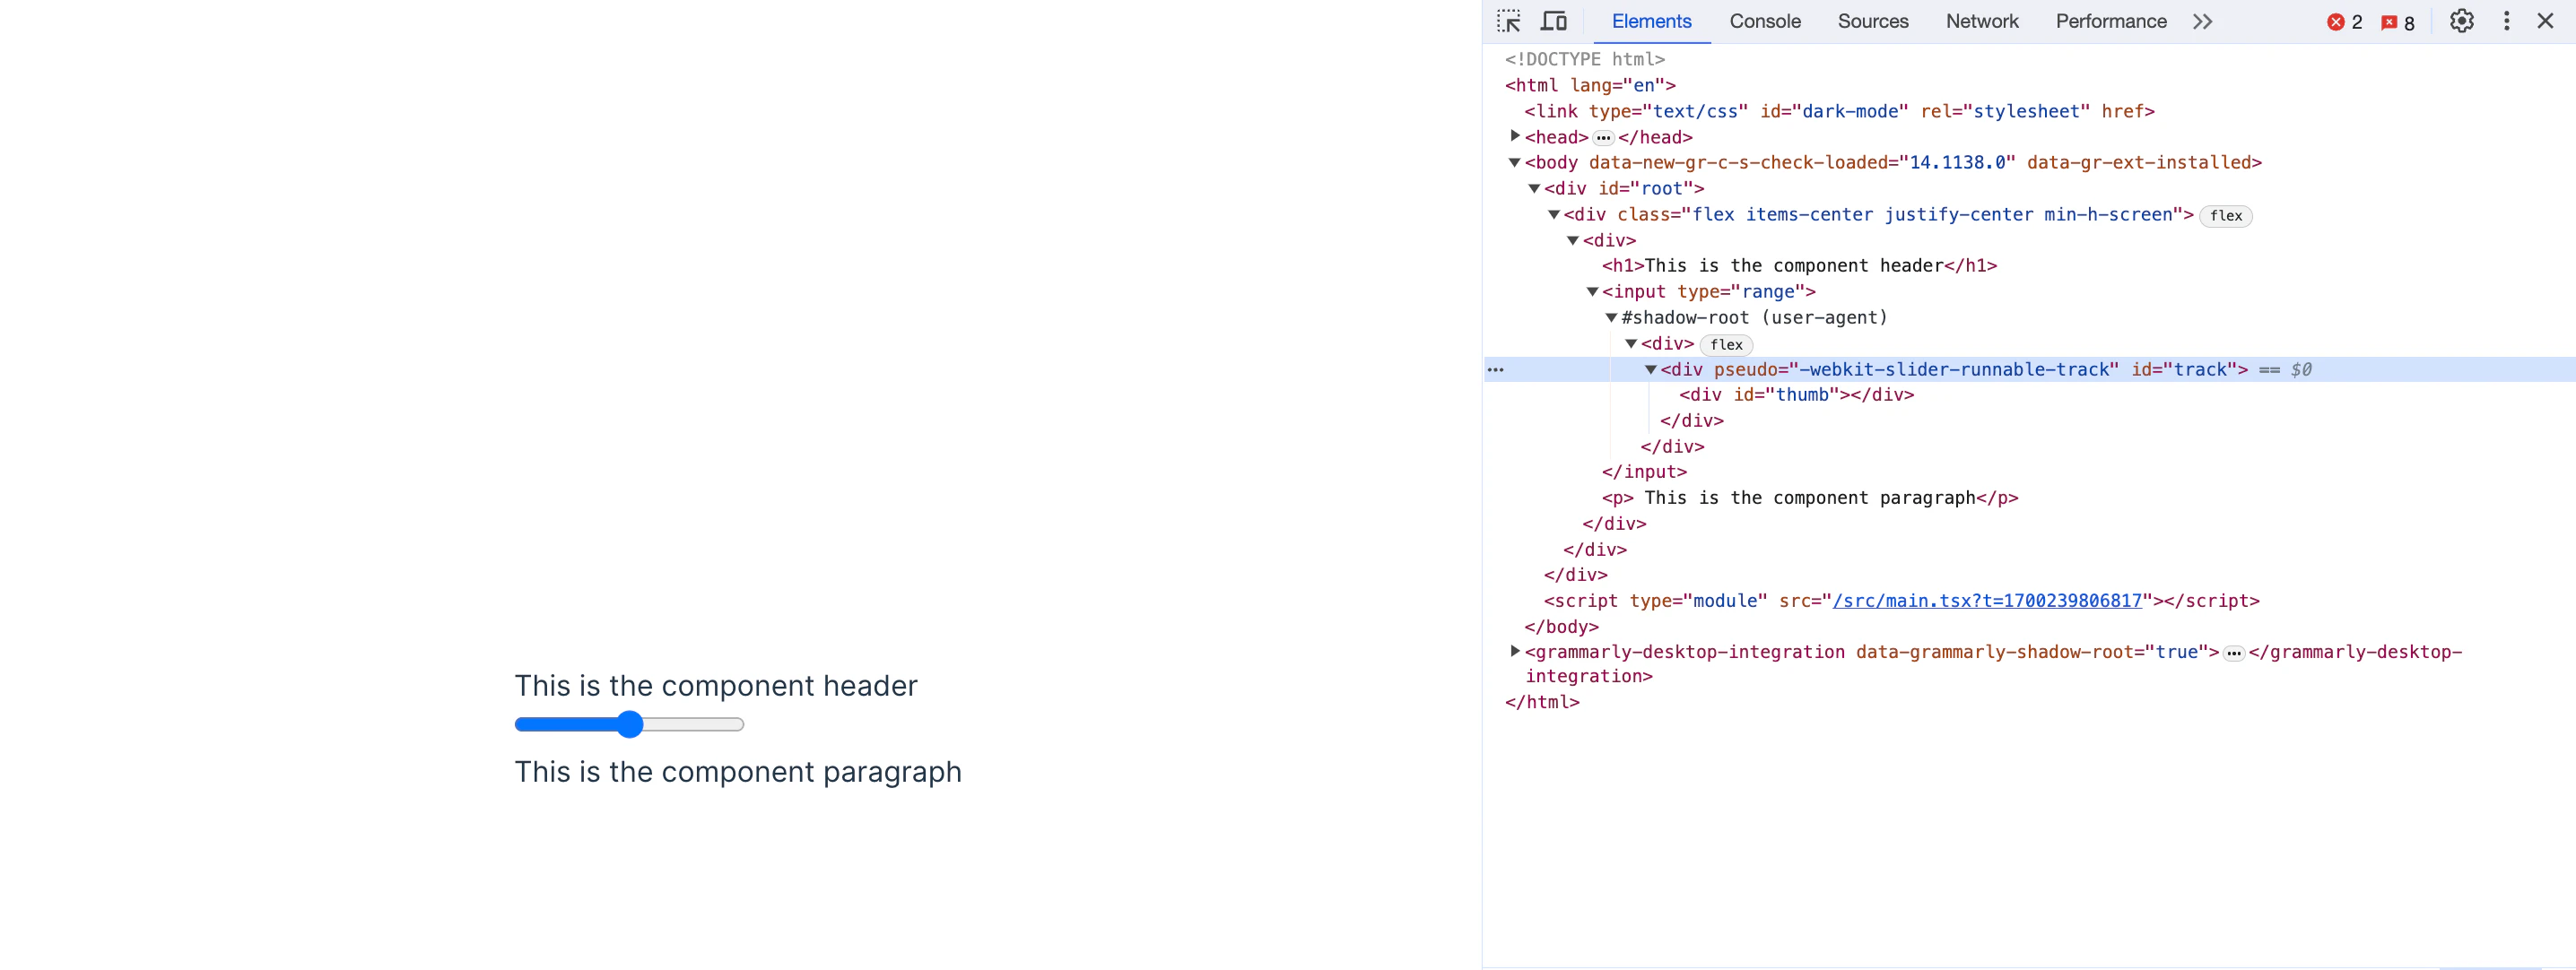2576x970 pixels.
Task: Select the Inspect element tool
Action: click(1509, 21)
